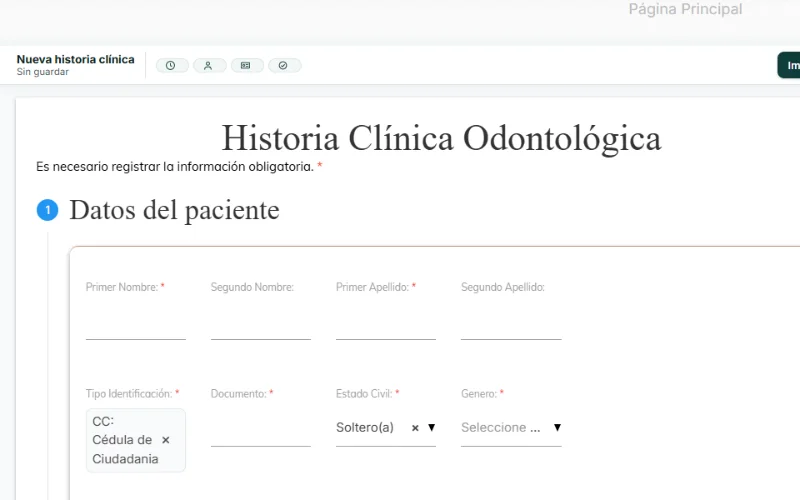The image size is (800, 500).
Task: Click the clock history icon pill
Action: click(x=172, y=65)
